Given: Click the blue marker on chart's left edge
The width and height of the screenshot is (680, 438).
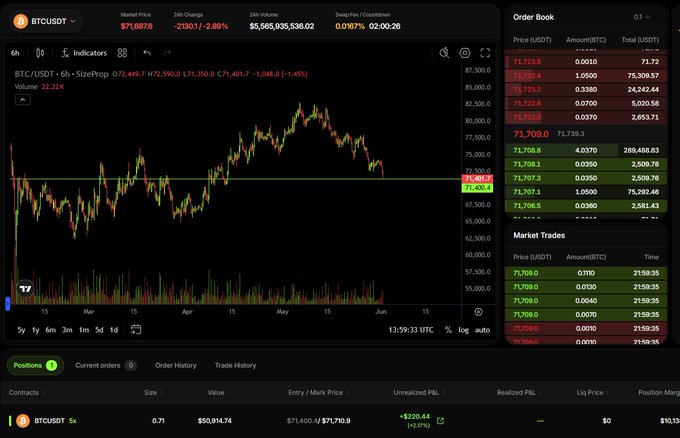Looking at the screenshot, I should 7,304.
